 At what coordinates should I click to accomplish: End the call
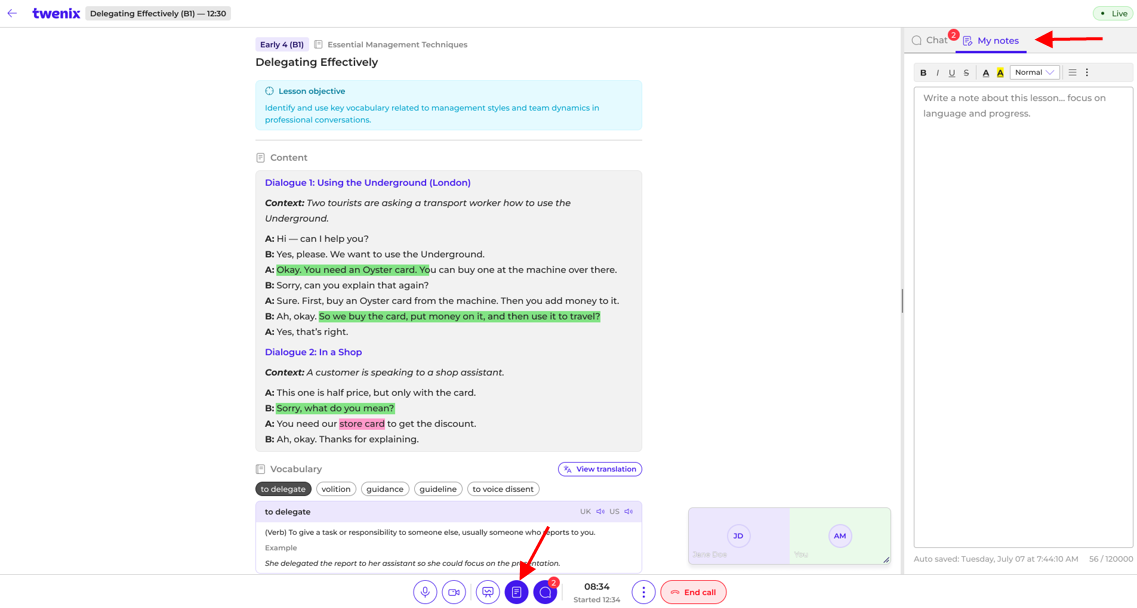(693, 592)
